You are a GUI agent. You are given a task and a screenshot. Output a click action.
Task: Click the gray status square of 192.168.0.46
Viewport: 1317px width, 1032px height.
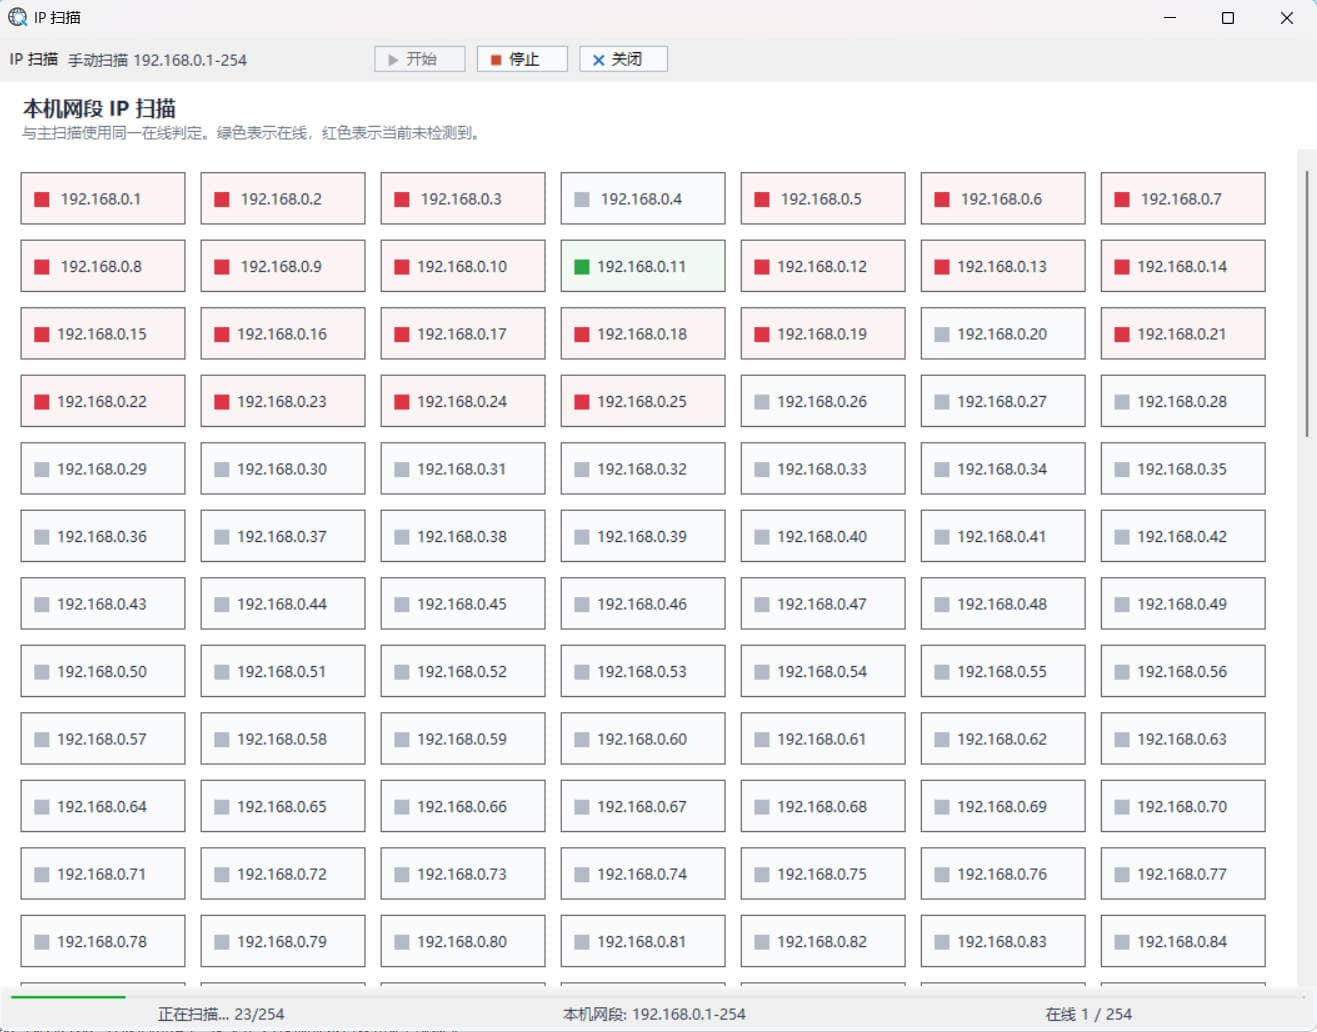582,604
